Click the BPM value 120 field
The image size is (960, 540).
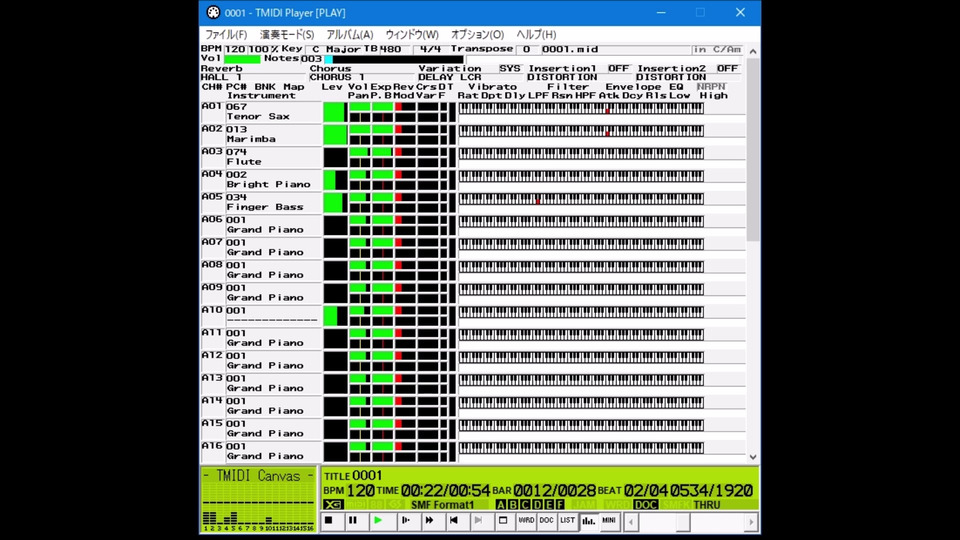pyautogui.click(x=235, y=49)
